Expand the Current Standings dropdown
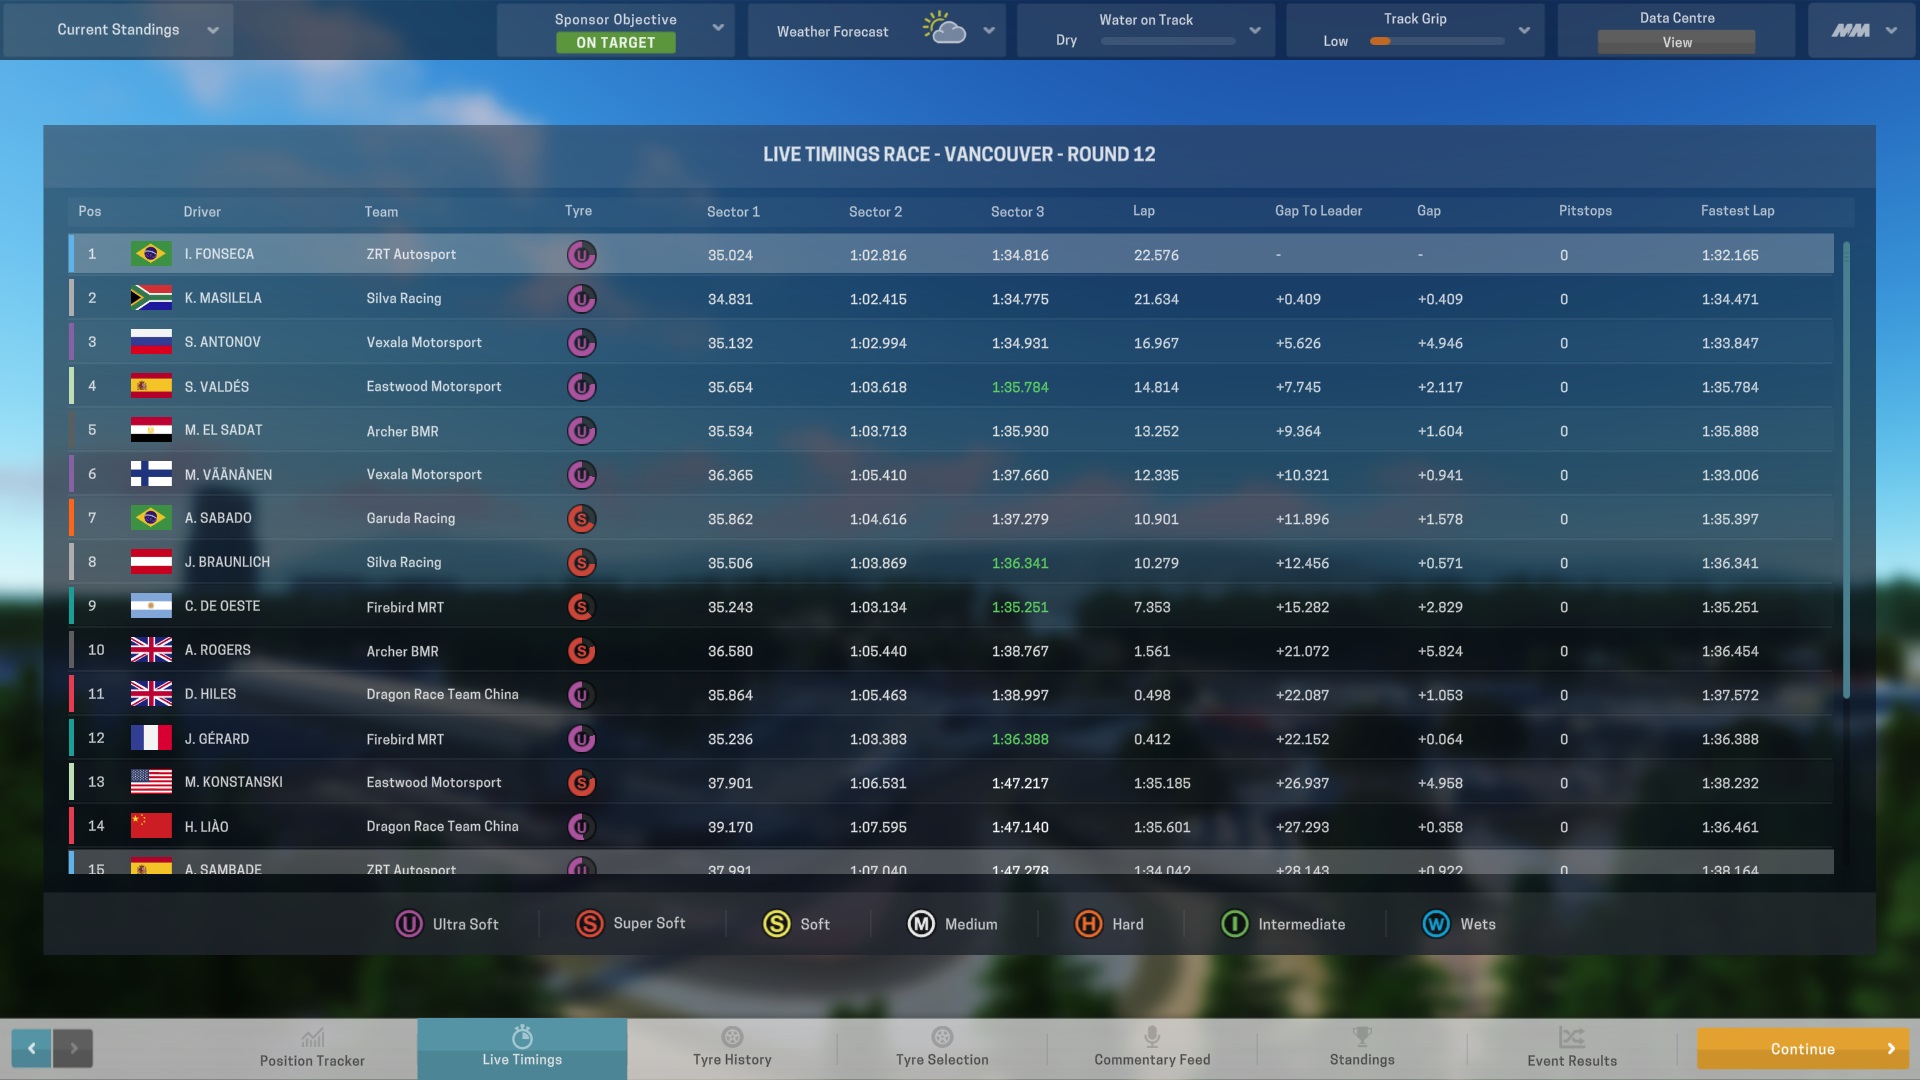The image size is (1920, 1080). pos(212,30)
